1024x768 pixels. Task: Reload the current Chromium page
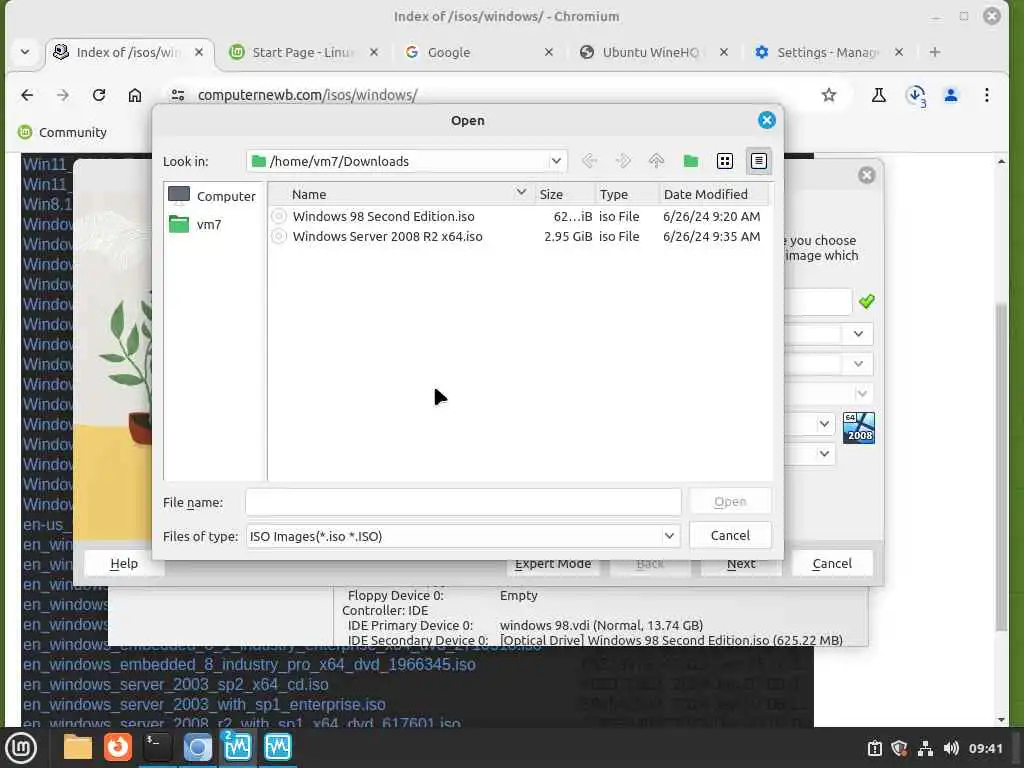pos(99,95)
